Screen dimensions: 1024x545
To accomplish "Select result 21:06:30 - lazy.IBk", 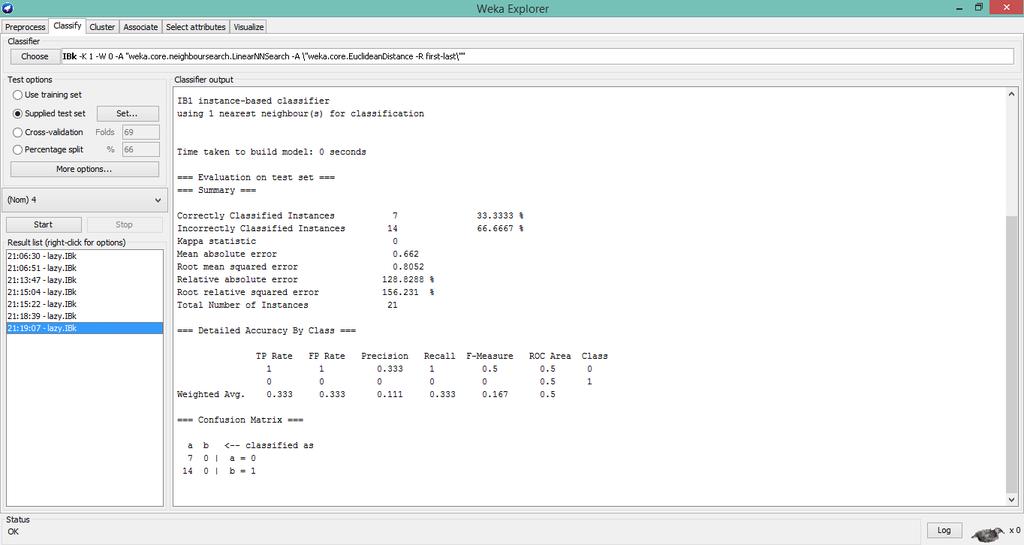I will 84,256.
